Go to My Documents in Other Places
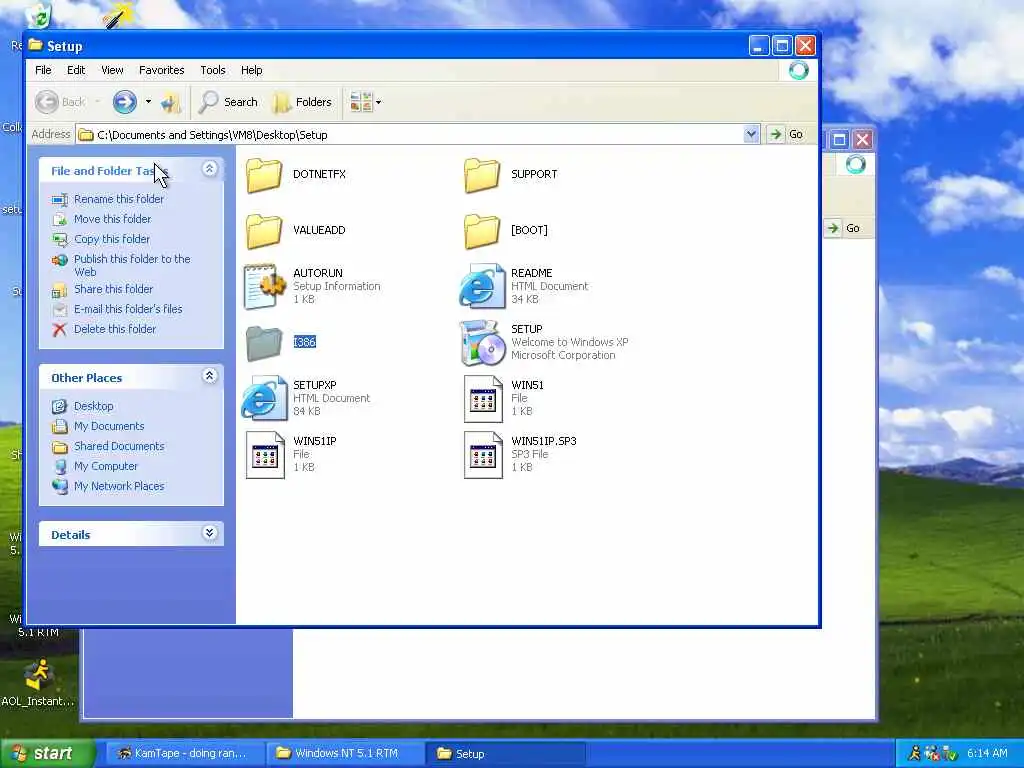The image size is (1024, 768). click(x=109, y=426)
